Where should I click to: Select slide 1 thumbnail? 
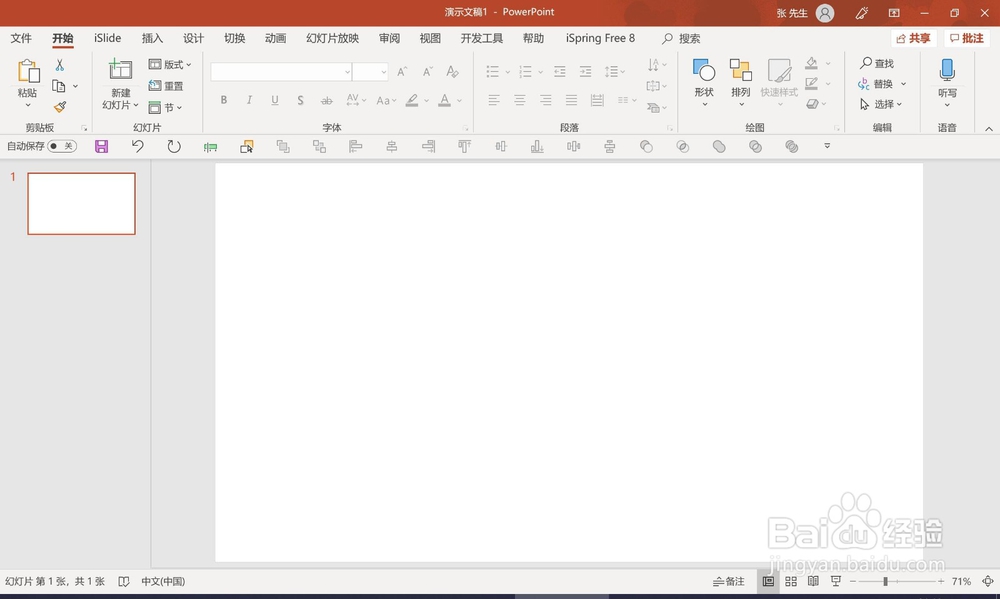(x=82, y=203)
